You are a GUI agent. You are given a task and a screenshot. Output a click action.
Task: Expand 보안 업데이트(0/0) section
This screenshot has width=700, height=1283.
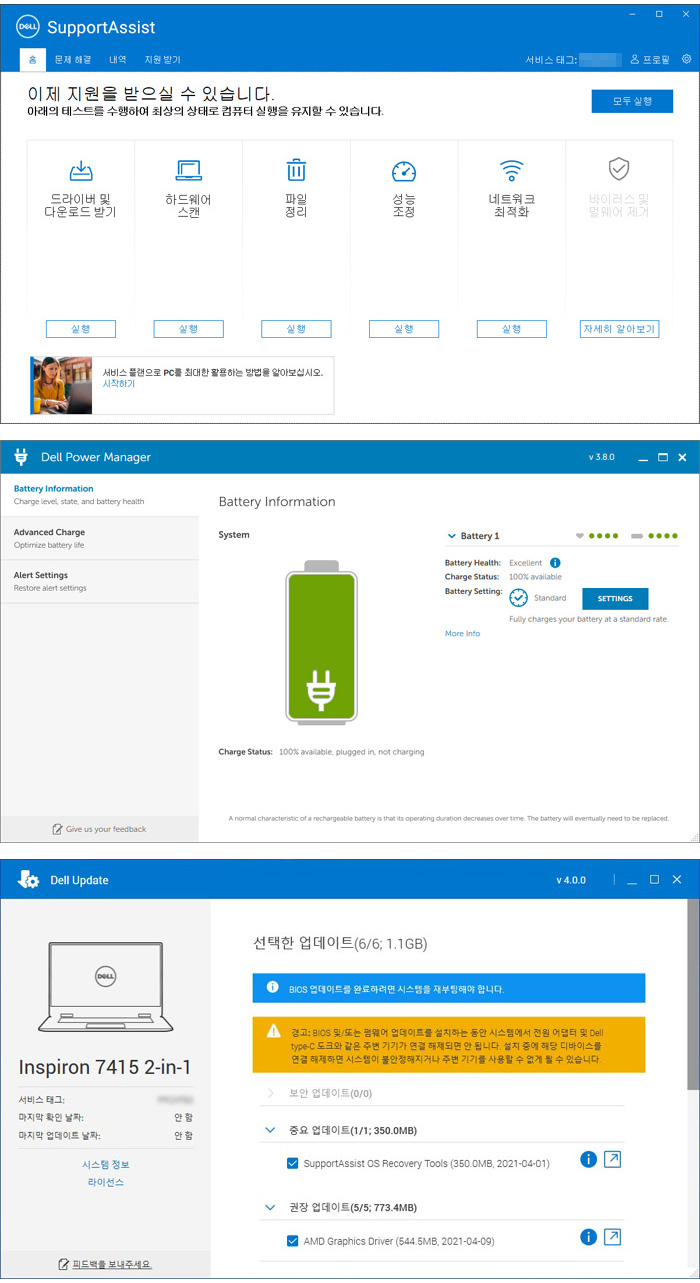tap(270, 1093)
